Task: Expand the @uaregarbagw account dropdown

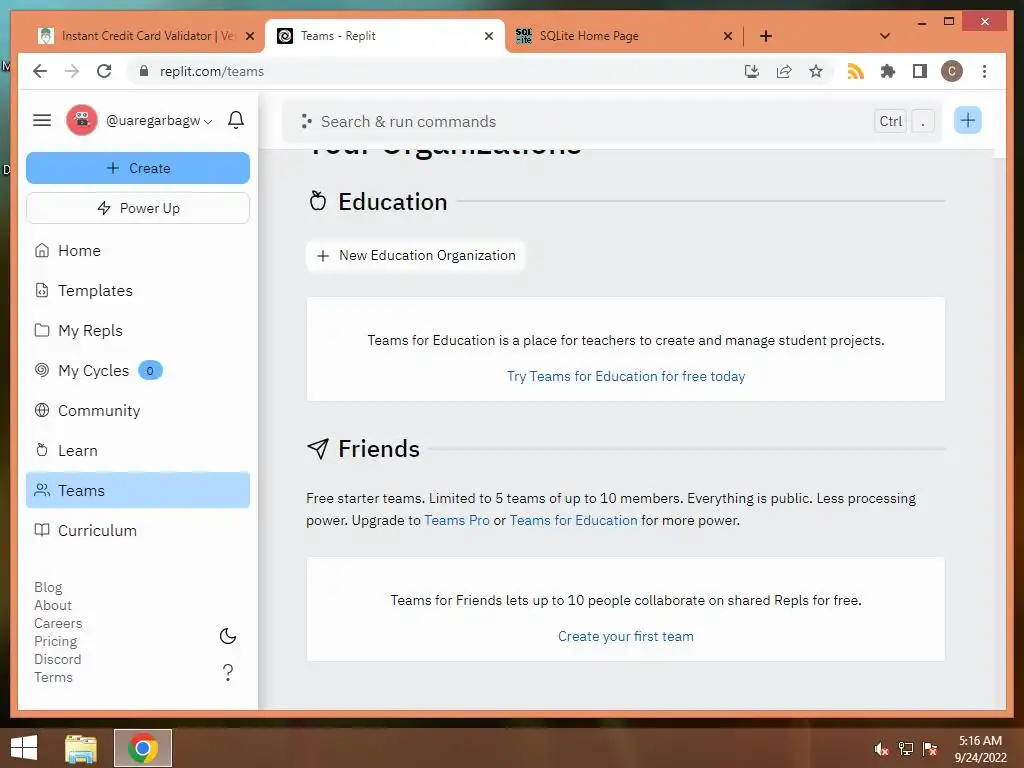Action: 159,121
